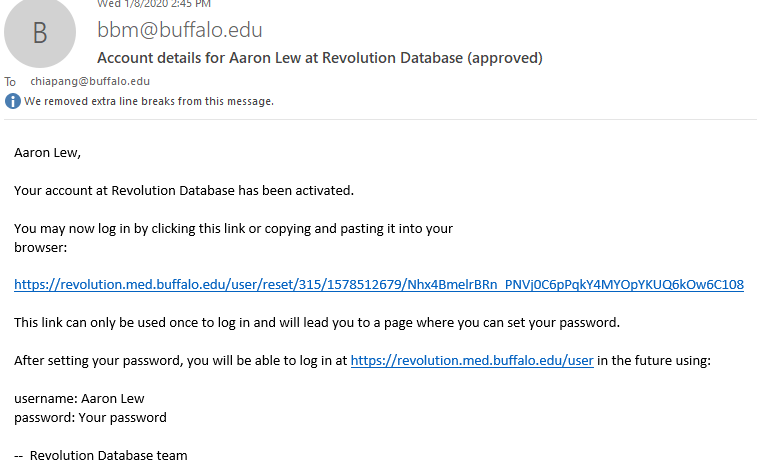Click the password: Your password line
The image size is (757, 467).
90,417
